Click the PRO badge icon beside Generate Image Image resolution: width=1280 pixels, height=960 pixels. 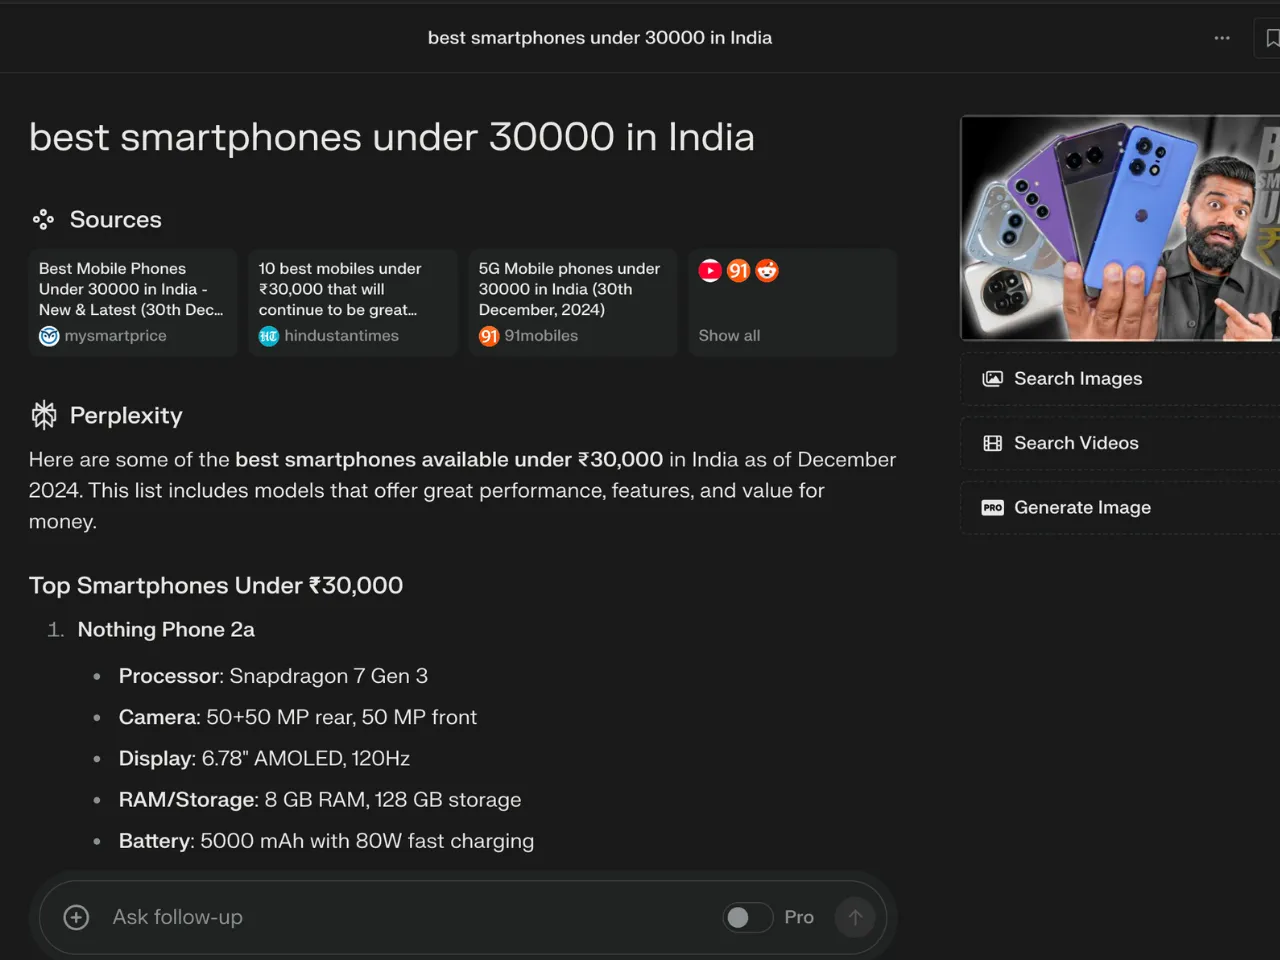(992, 507)
